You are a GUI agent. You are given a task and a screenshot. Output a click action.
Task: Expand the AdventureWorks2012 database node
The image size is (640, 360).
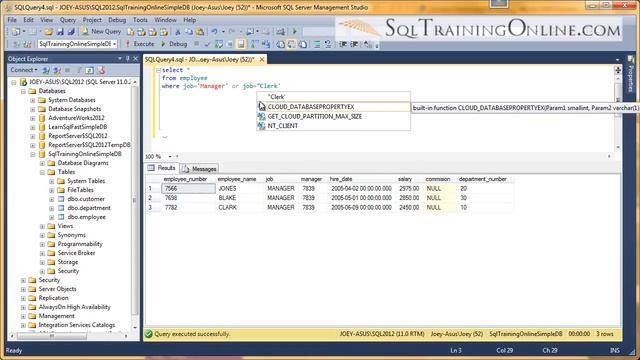[x=33, y=118]
